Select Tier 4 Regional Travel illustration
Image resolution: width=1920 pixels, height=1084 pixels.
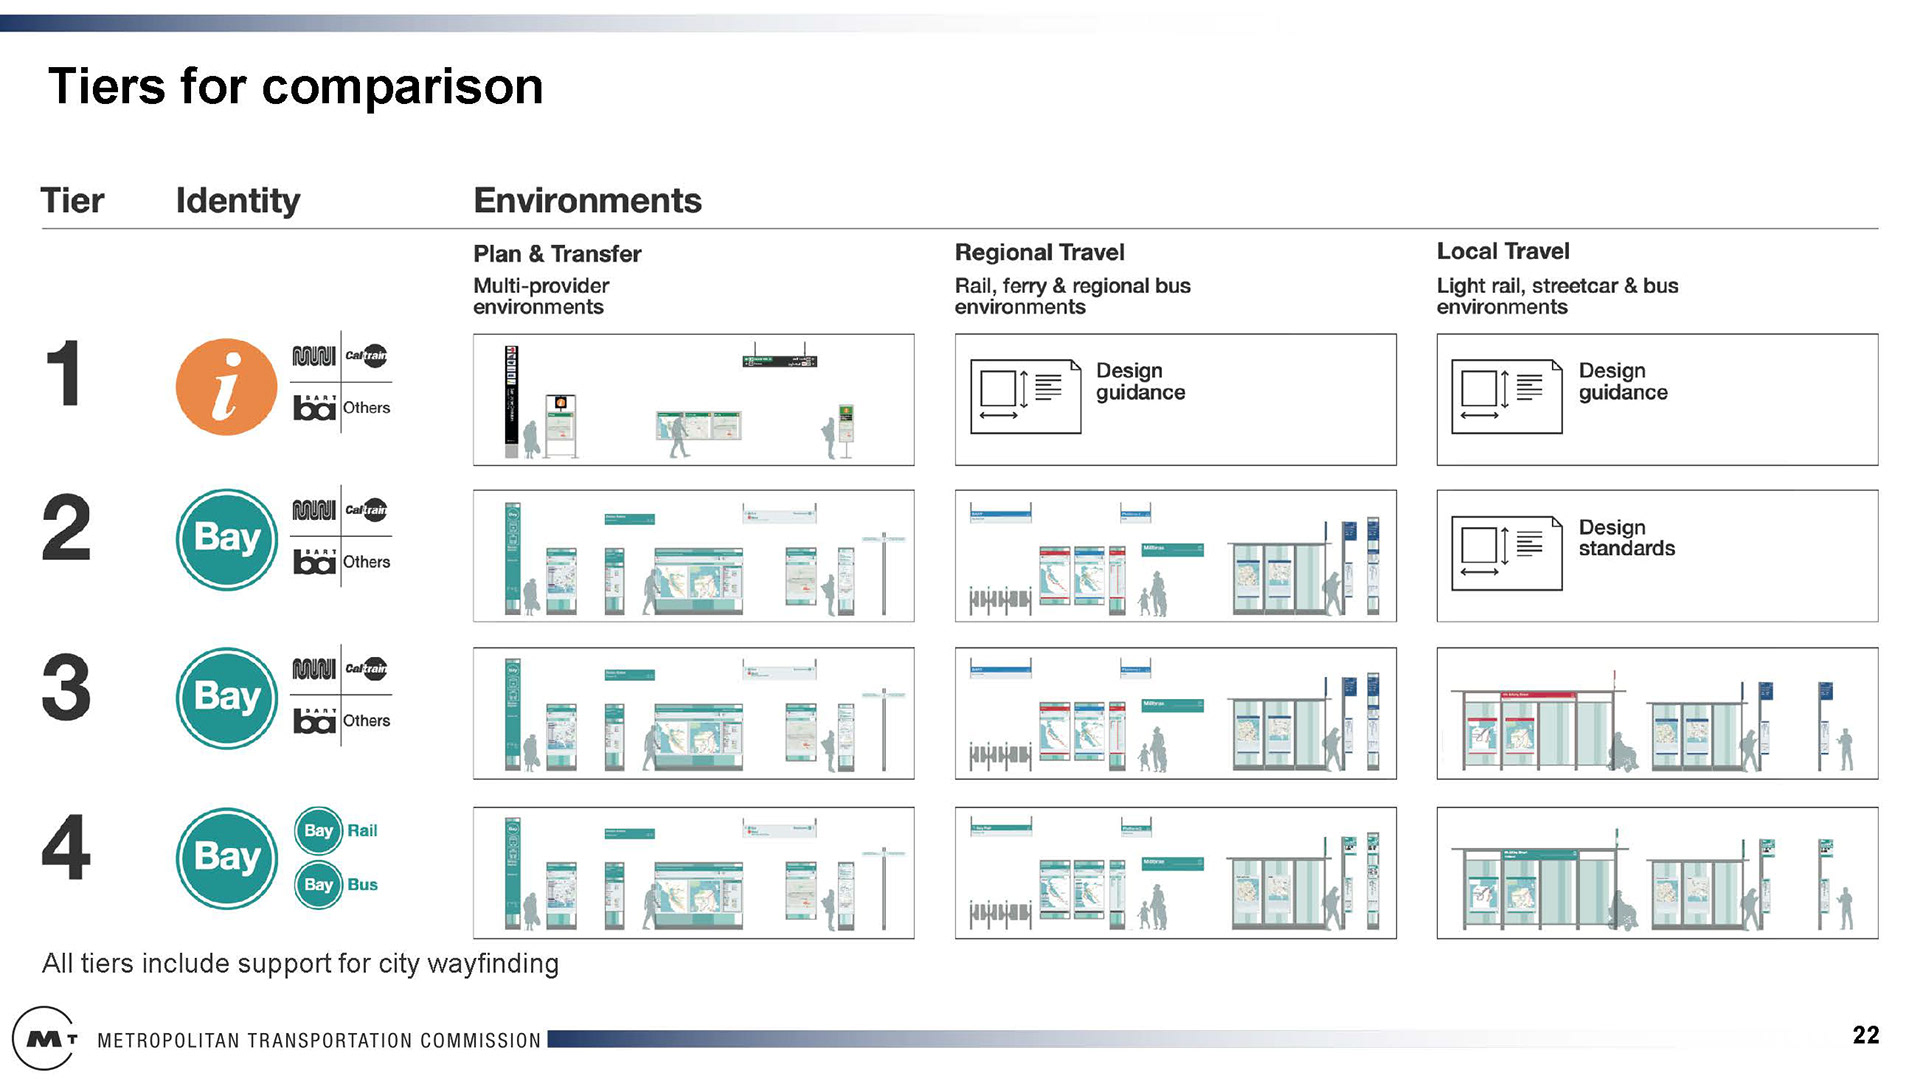pyautogui.click(x=1175, y=873)
